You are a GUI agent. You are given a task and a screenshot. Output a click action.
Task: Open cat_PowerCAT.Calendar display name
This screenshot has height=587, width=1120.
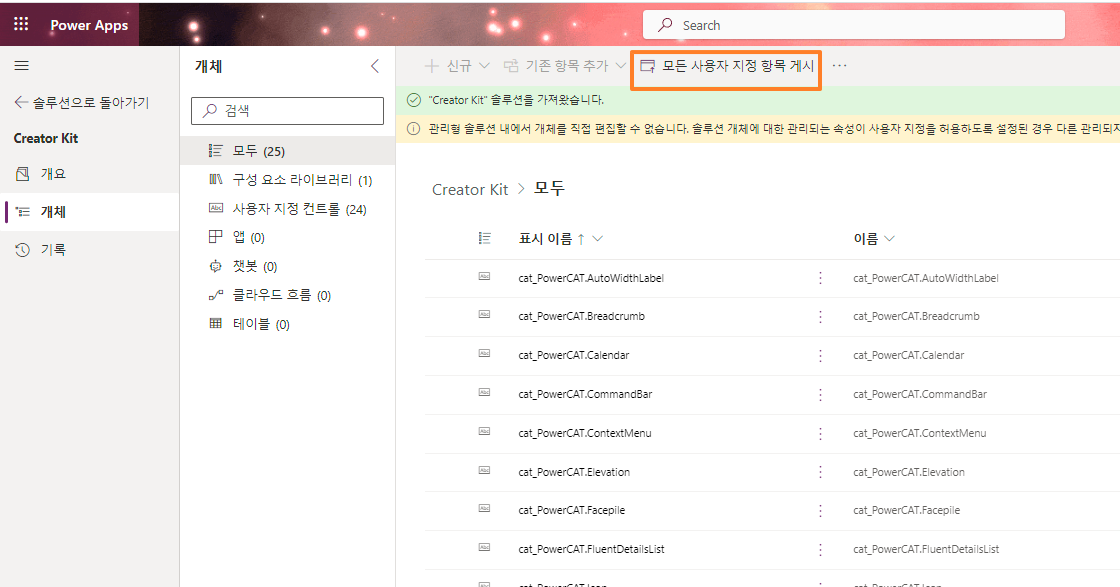[574, 355]
